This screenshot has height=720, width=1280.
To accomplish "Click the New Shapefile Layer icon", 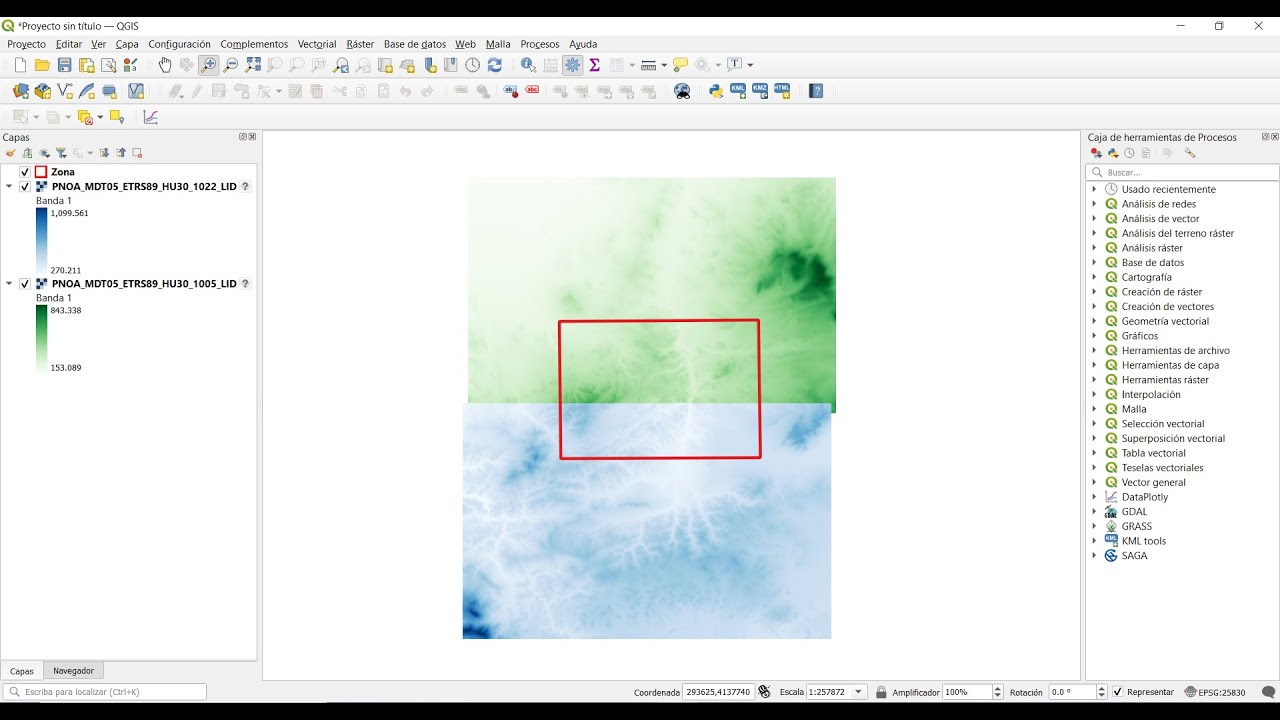I will coord(65,91).
